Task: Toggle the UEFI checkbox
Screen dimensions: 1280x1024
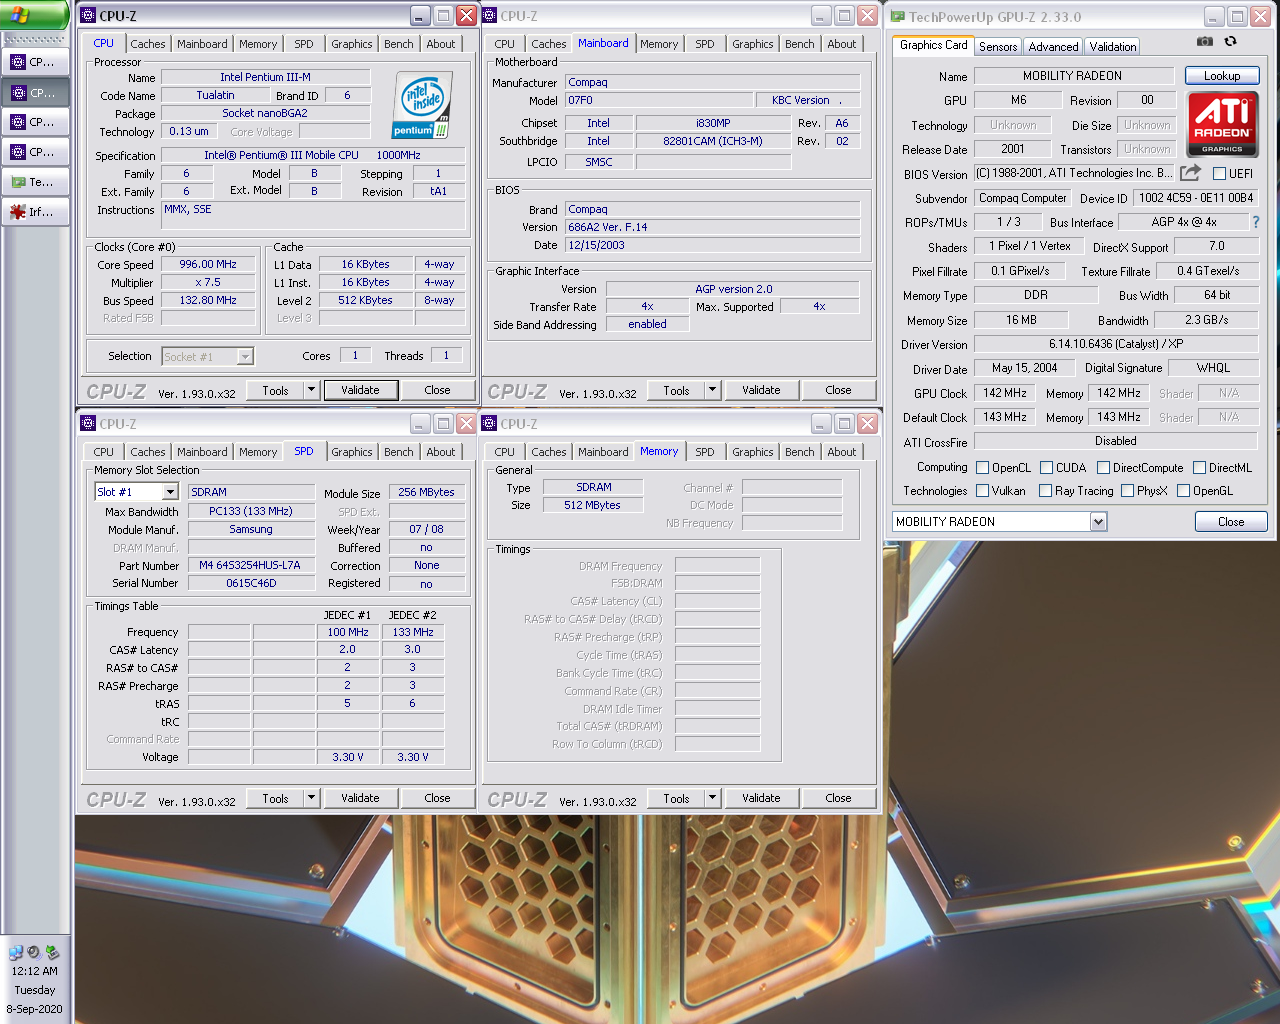Action: (x=1219, y=174)
